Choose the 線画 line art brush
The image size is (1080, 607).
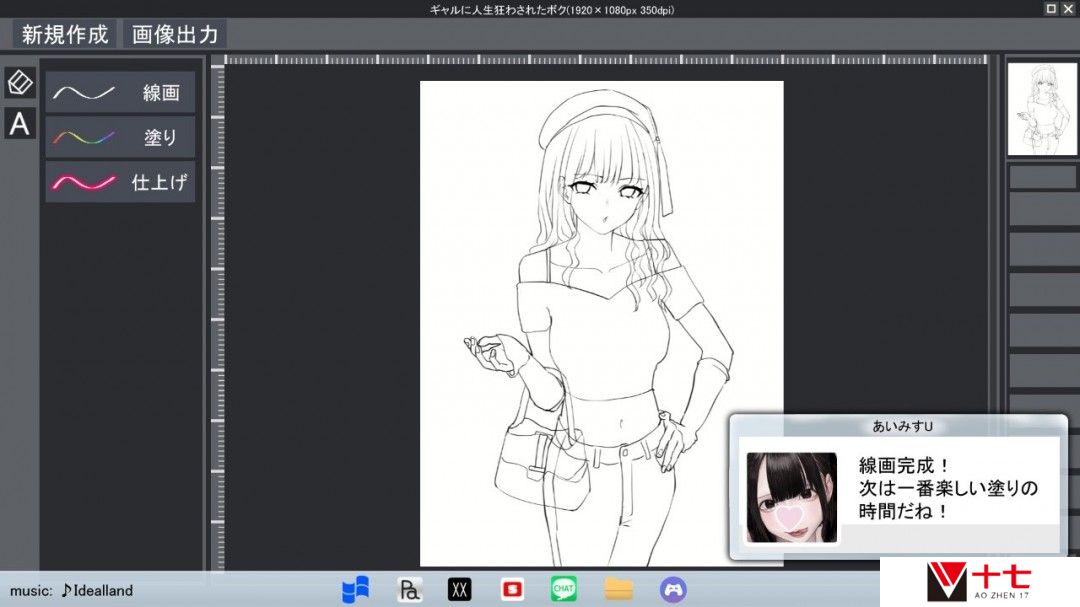(120, 92)
